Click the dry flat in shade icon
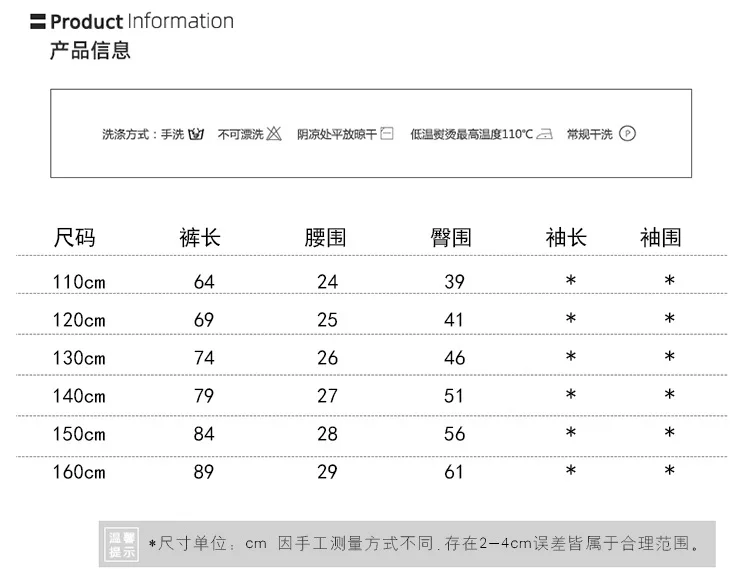This screenshot has width=750, height=578. pos(387,133)
